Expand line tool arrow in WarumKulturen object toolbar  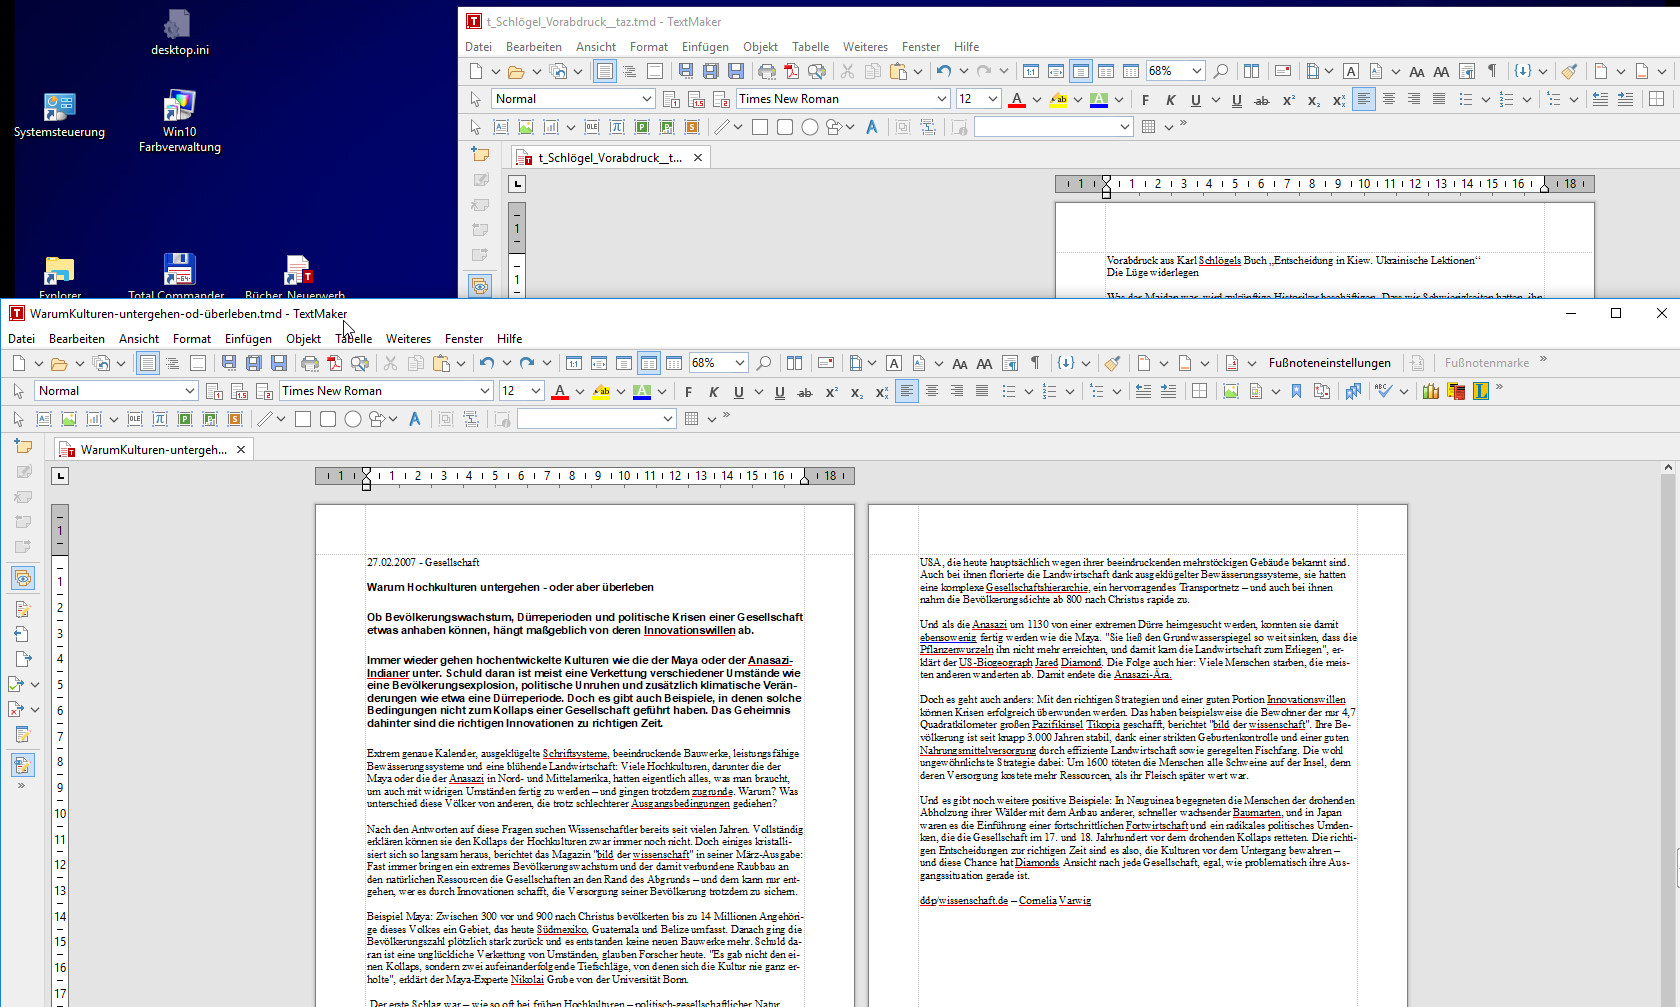[281, 419]
